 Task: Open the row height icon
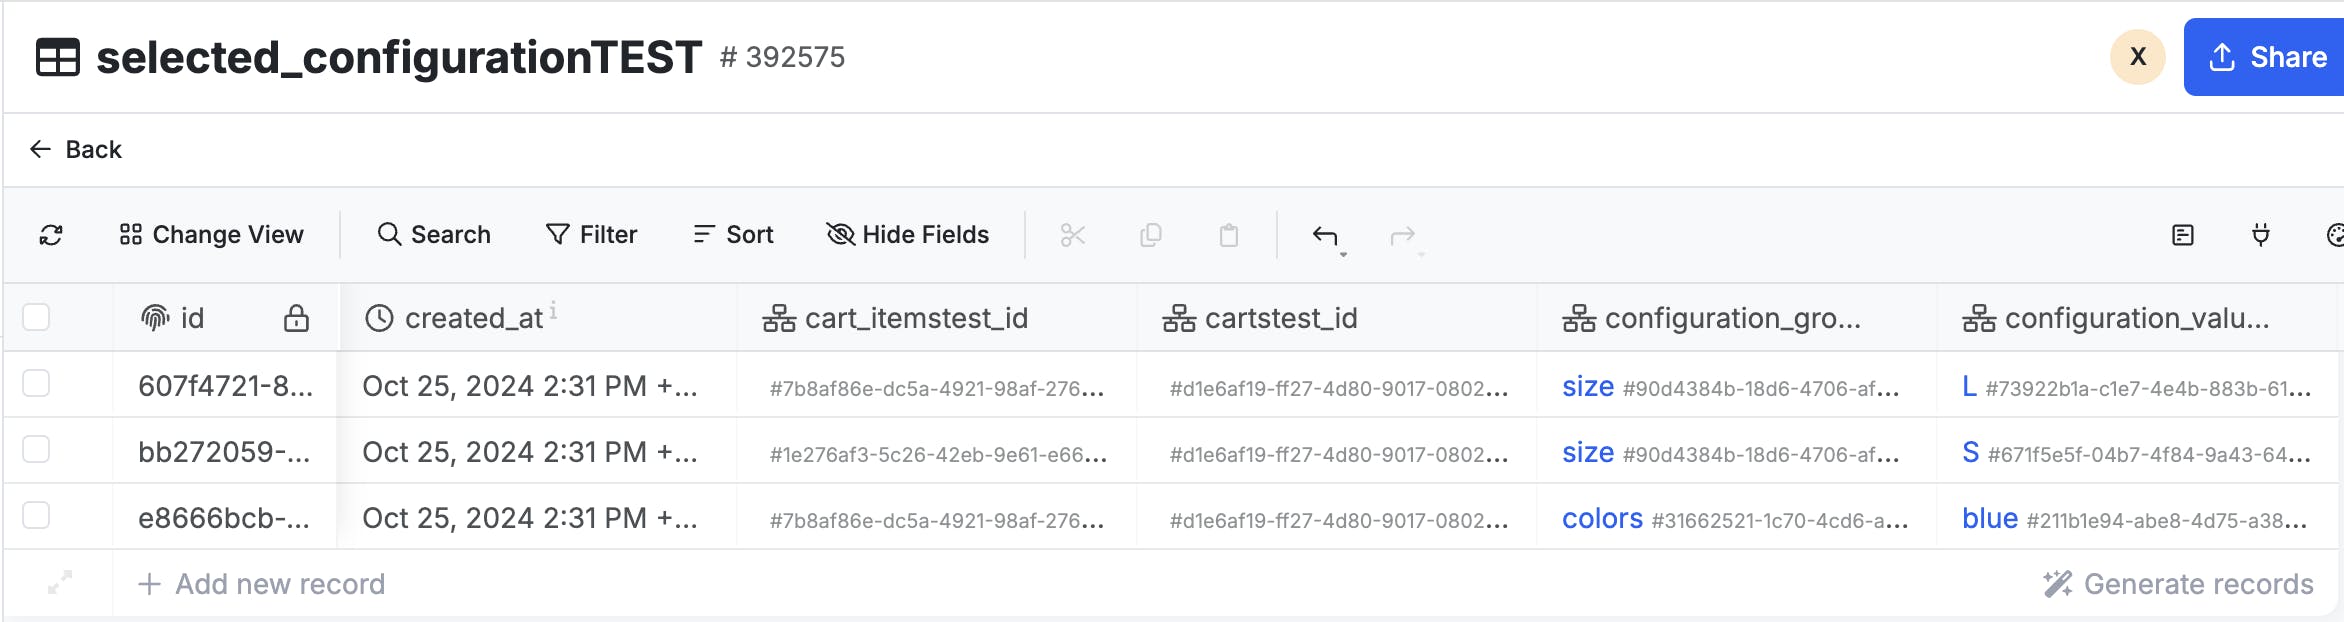click(x=2183, y=235)
